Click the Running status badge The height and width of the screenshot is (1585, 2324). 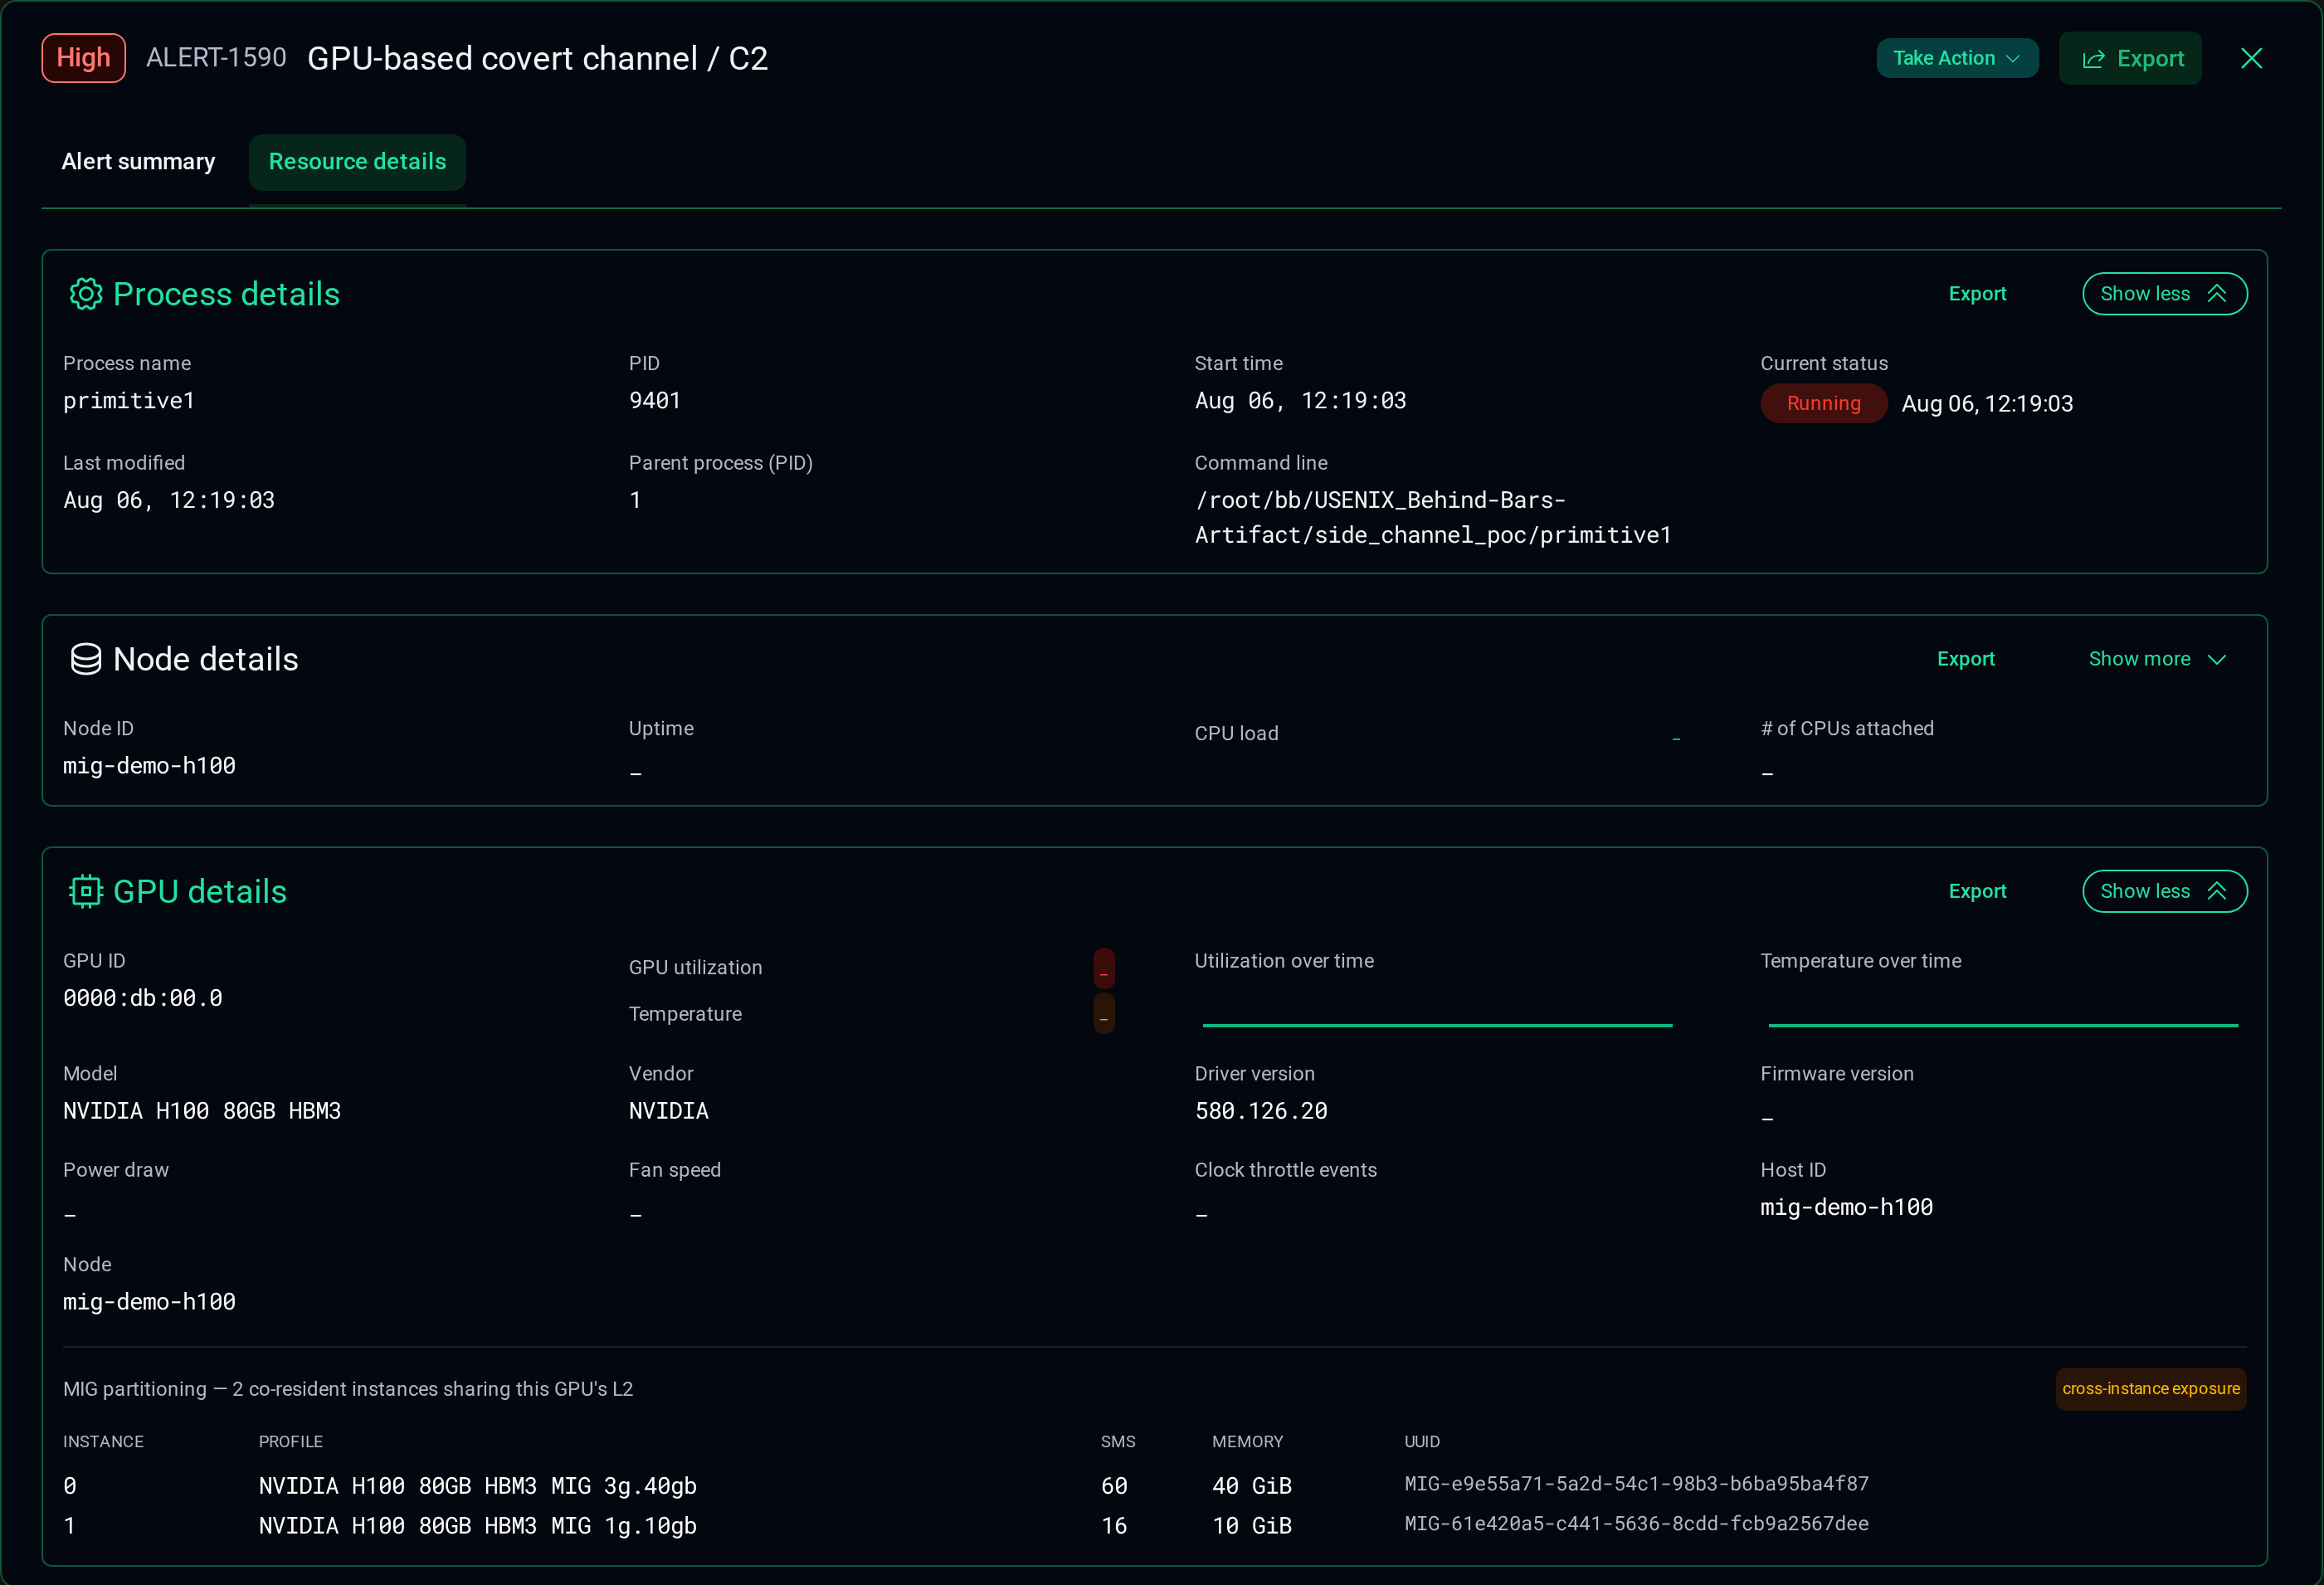pyautogui.click(x=1823, y=403)
